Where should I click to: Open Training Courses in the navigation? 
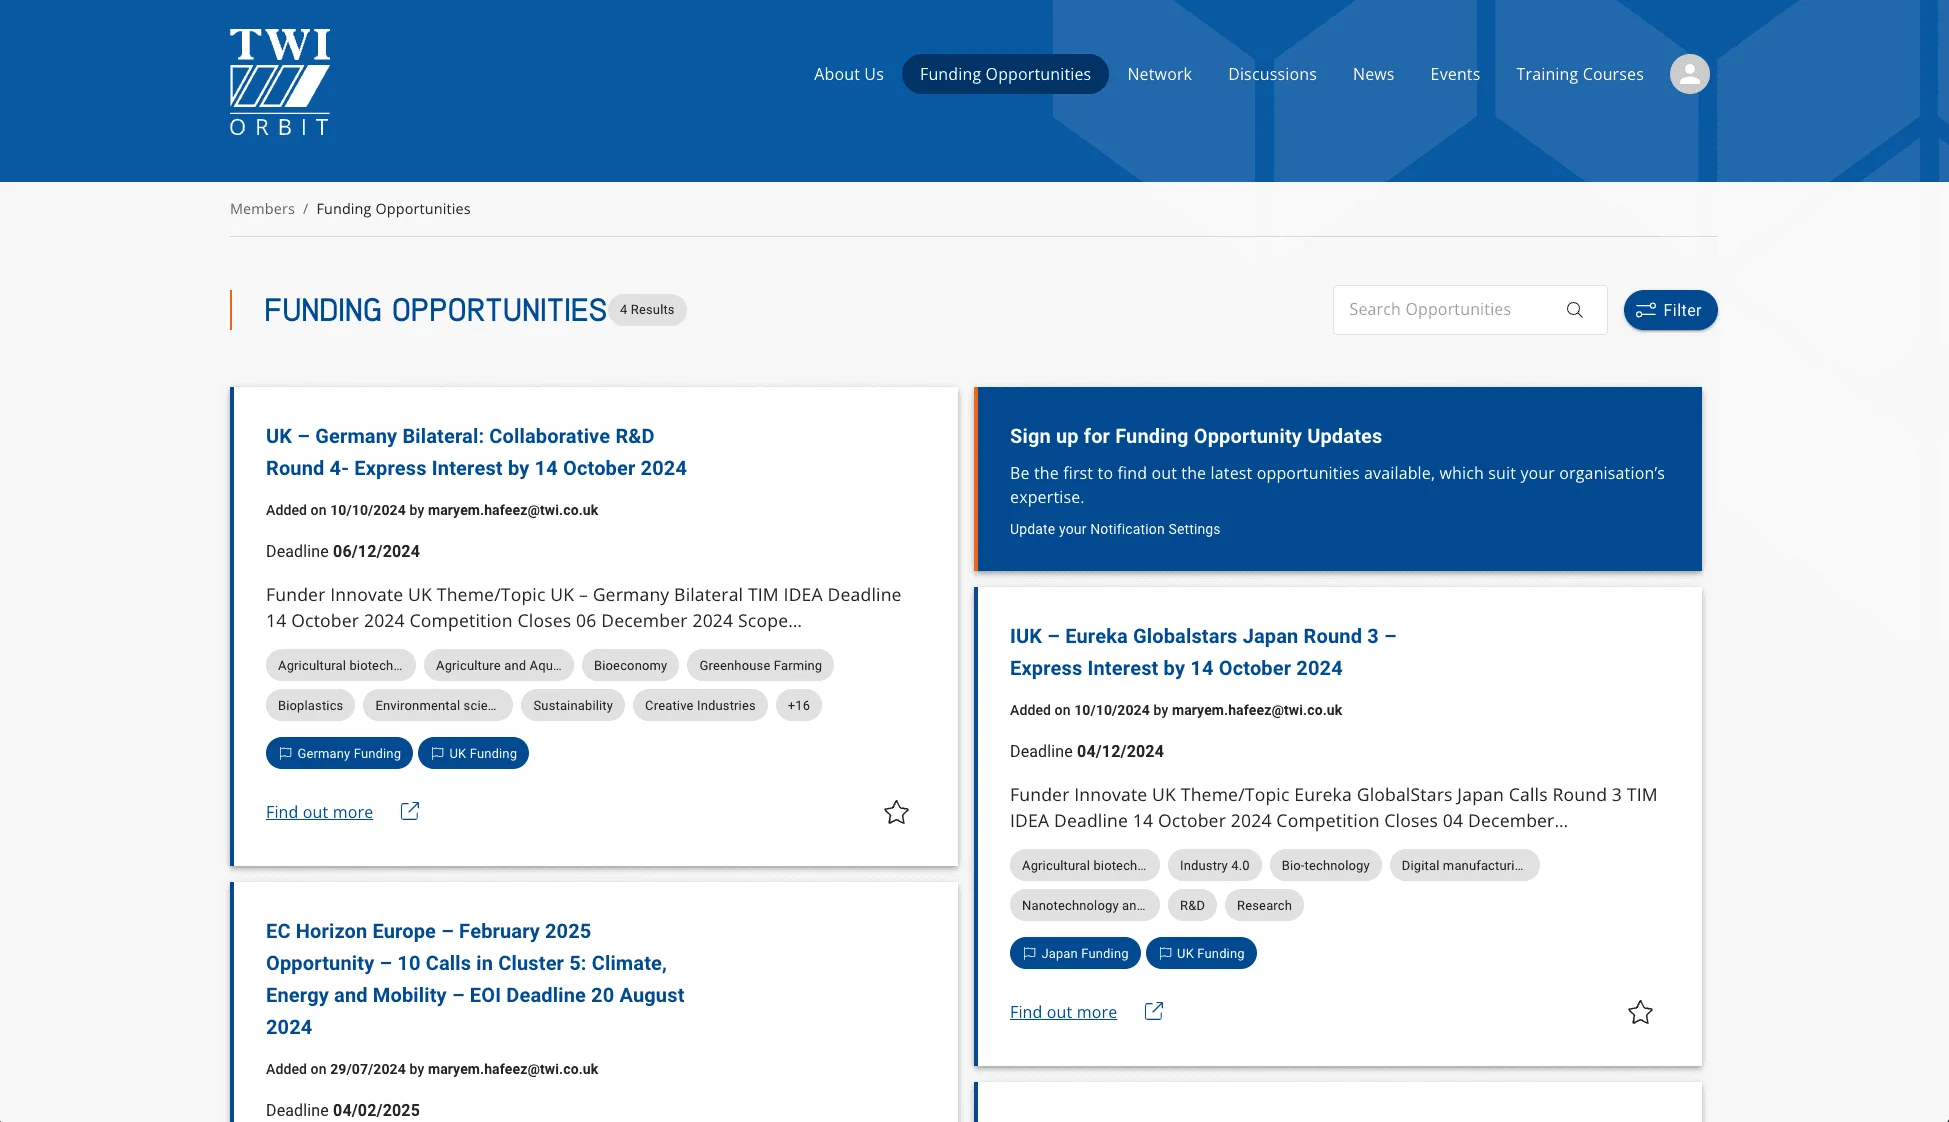[x=1579, y=74]
